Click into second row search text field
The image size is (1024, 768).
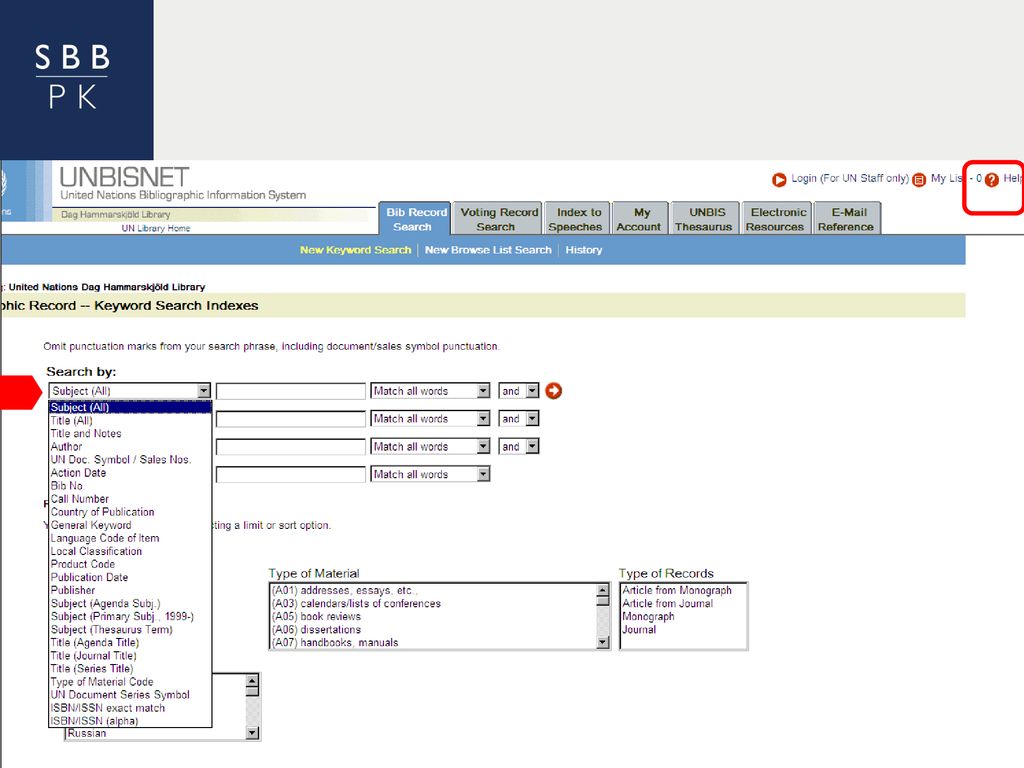(291, 419)
